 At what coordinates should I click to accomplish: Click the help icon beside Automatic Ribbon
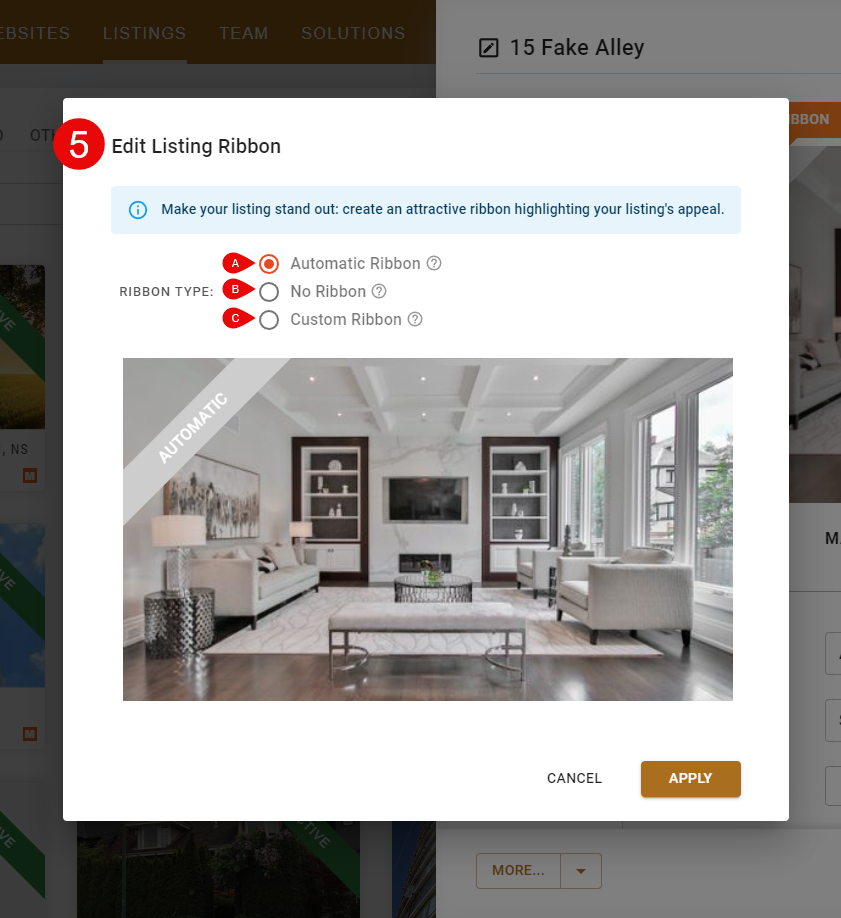[434, 263]
